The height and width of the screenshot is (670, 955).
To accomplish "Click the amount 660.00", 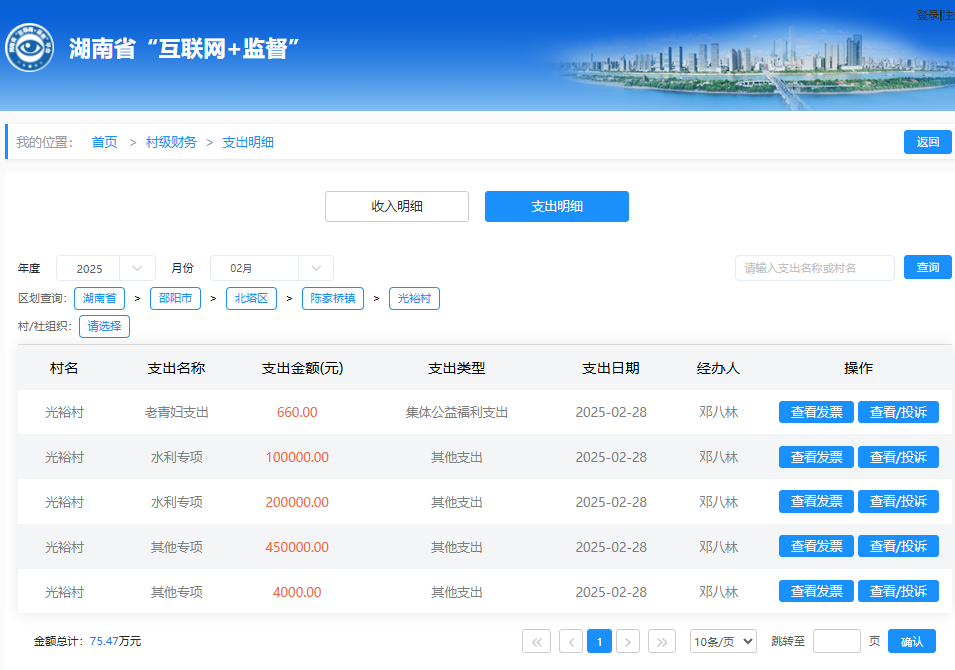I will [x=297, y=412].
